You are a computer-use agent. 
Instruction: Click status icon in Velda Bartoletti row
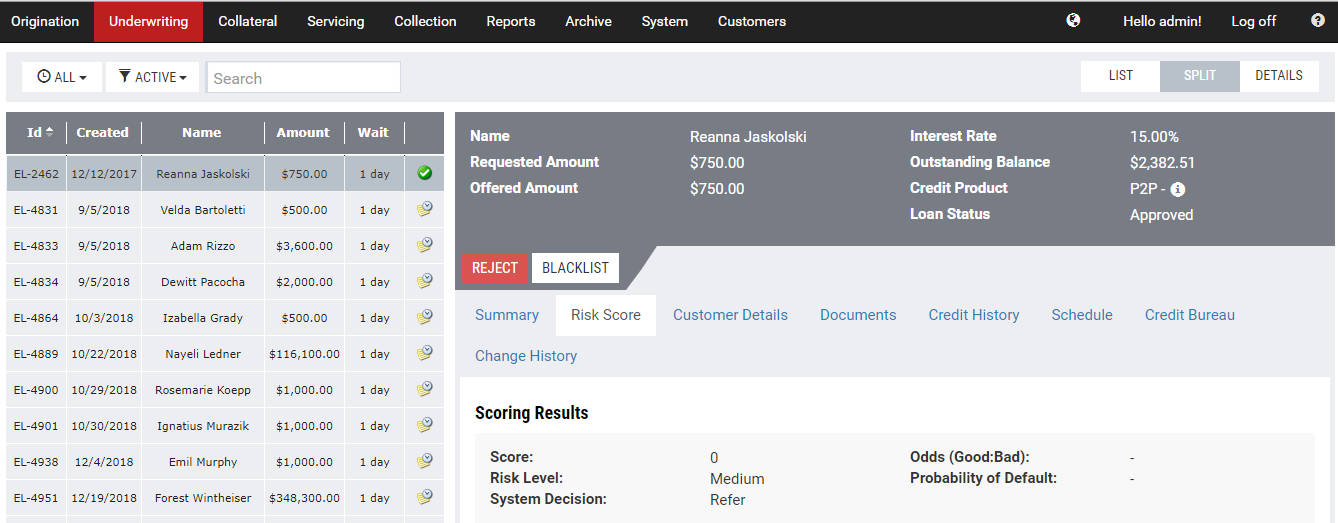(424, 210)
